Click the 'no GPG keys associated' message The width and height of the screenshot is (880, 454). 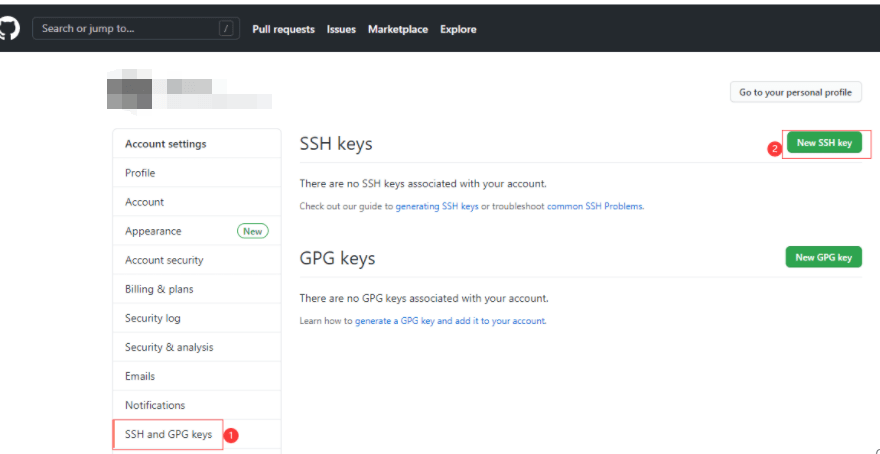[424, 298]
